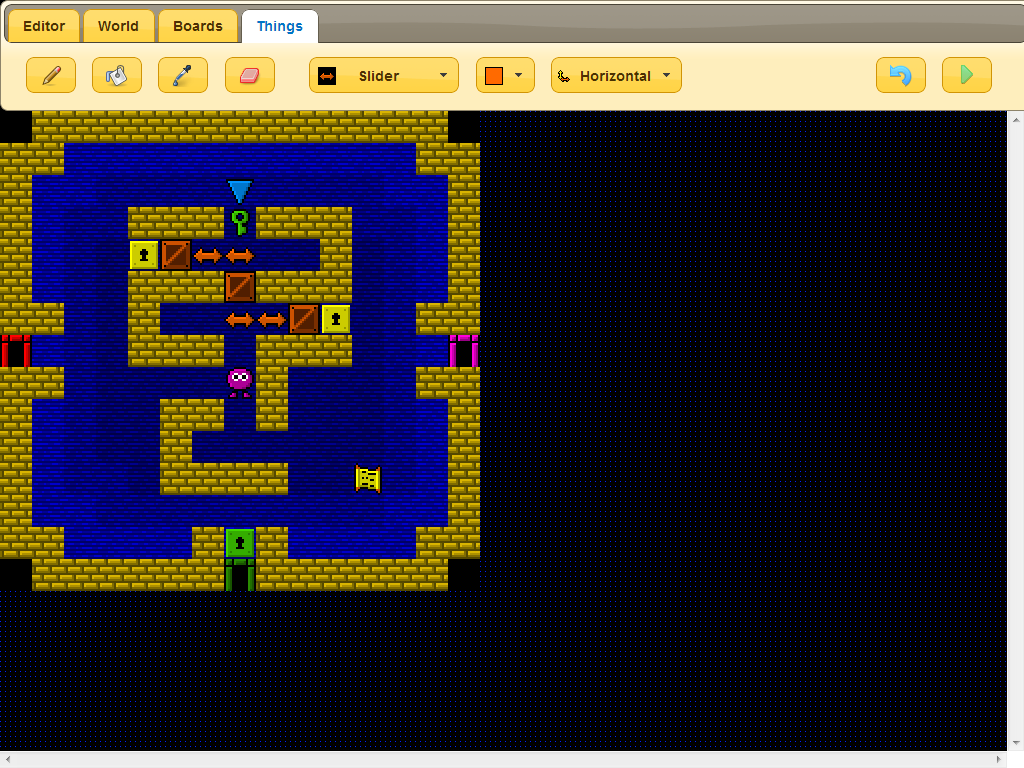This screenshot has width=1024, height=768.
Task: Click the green key on the board
Action: click(x=239, y=222)
